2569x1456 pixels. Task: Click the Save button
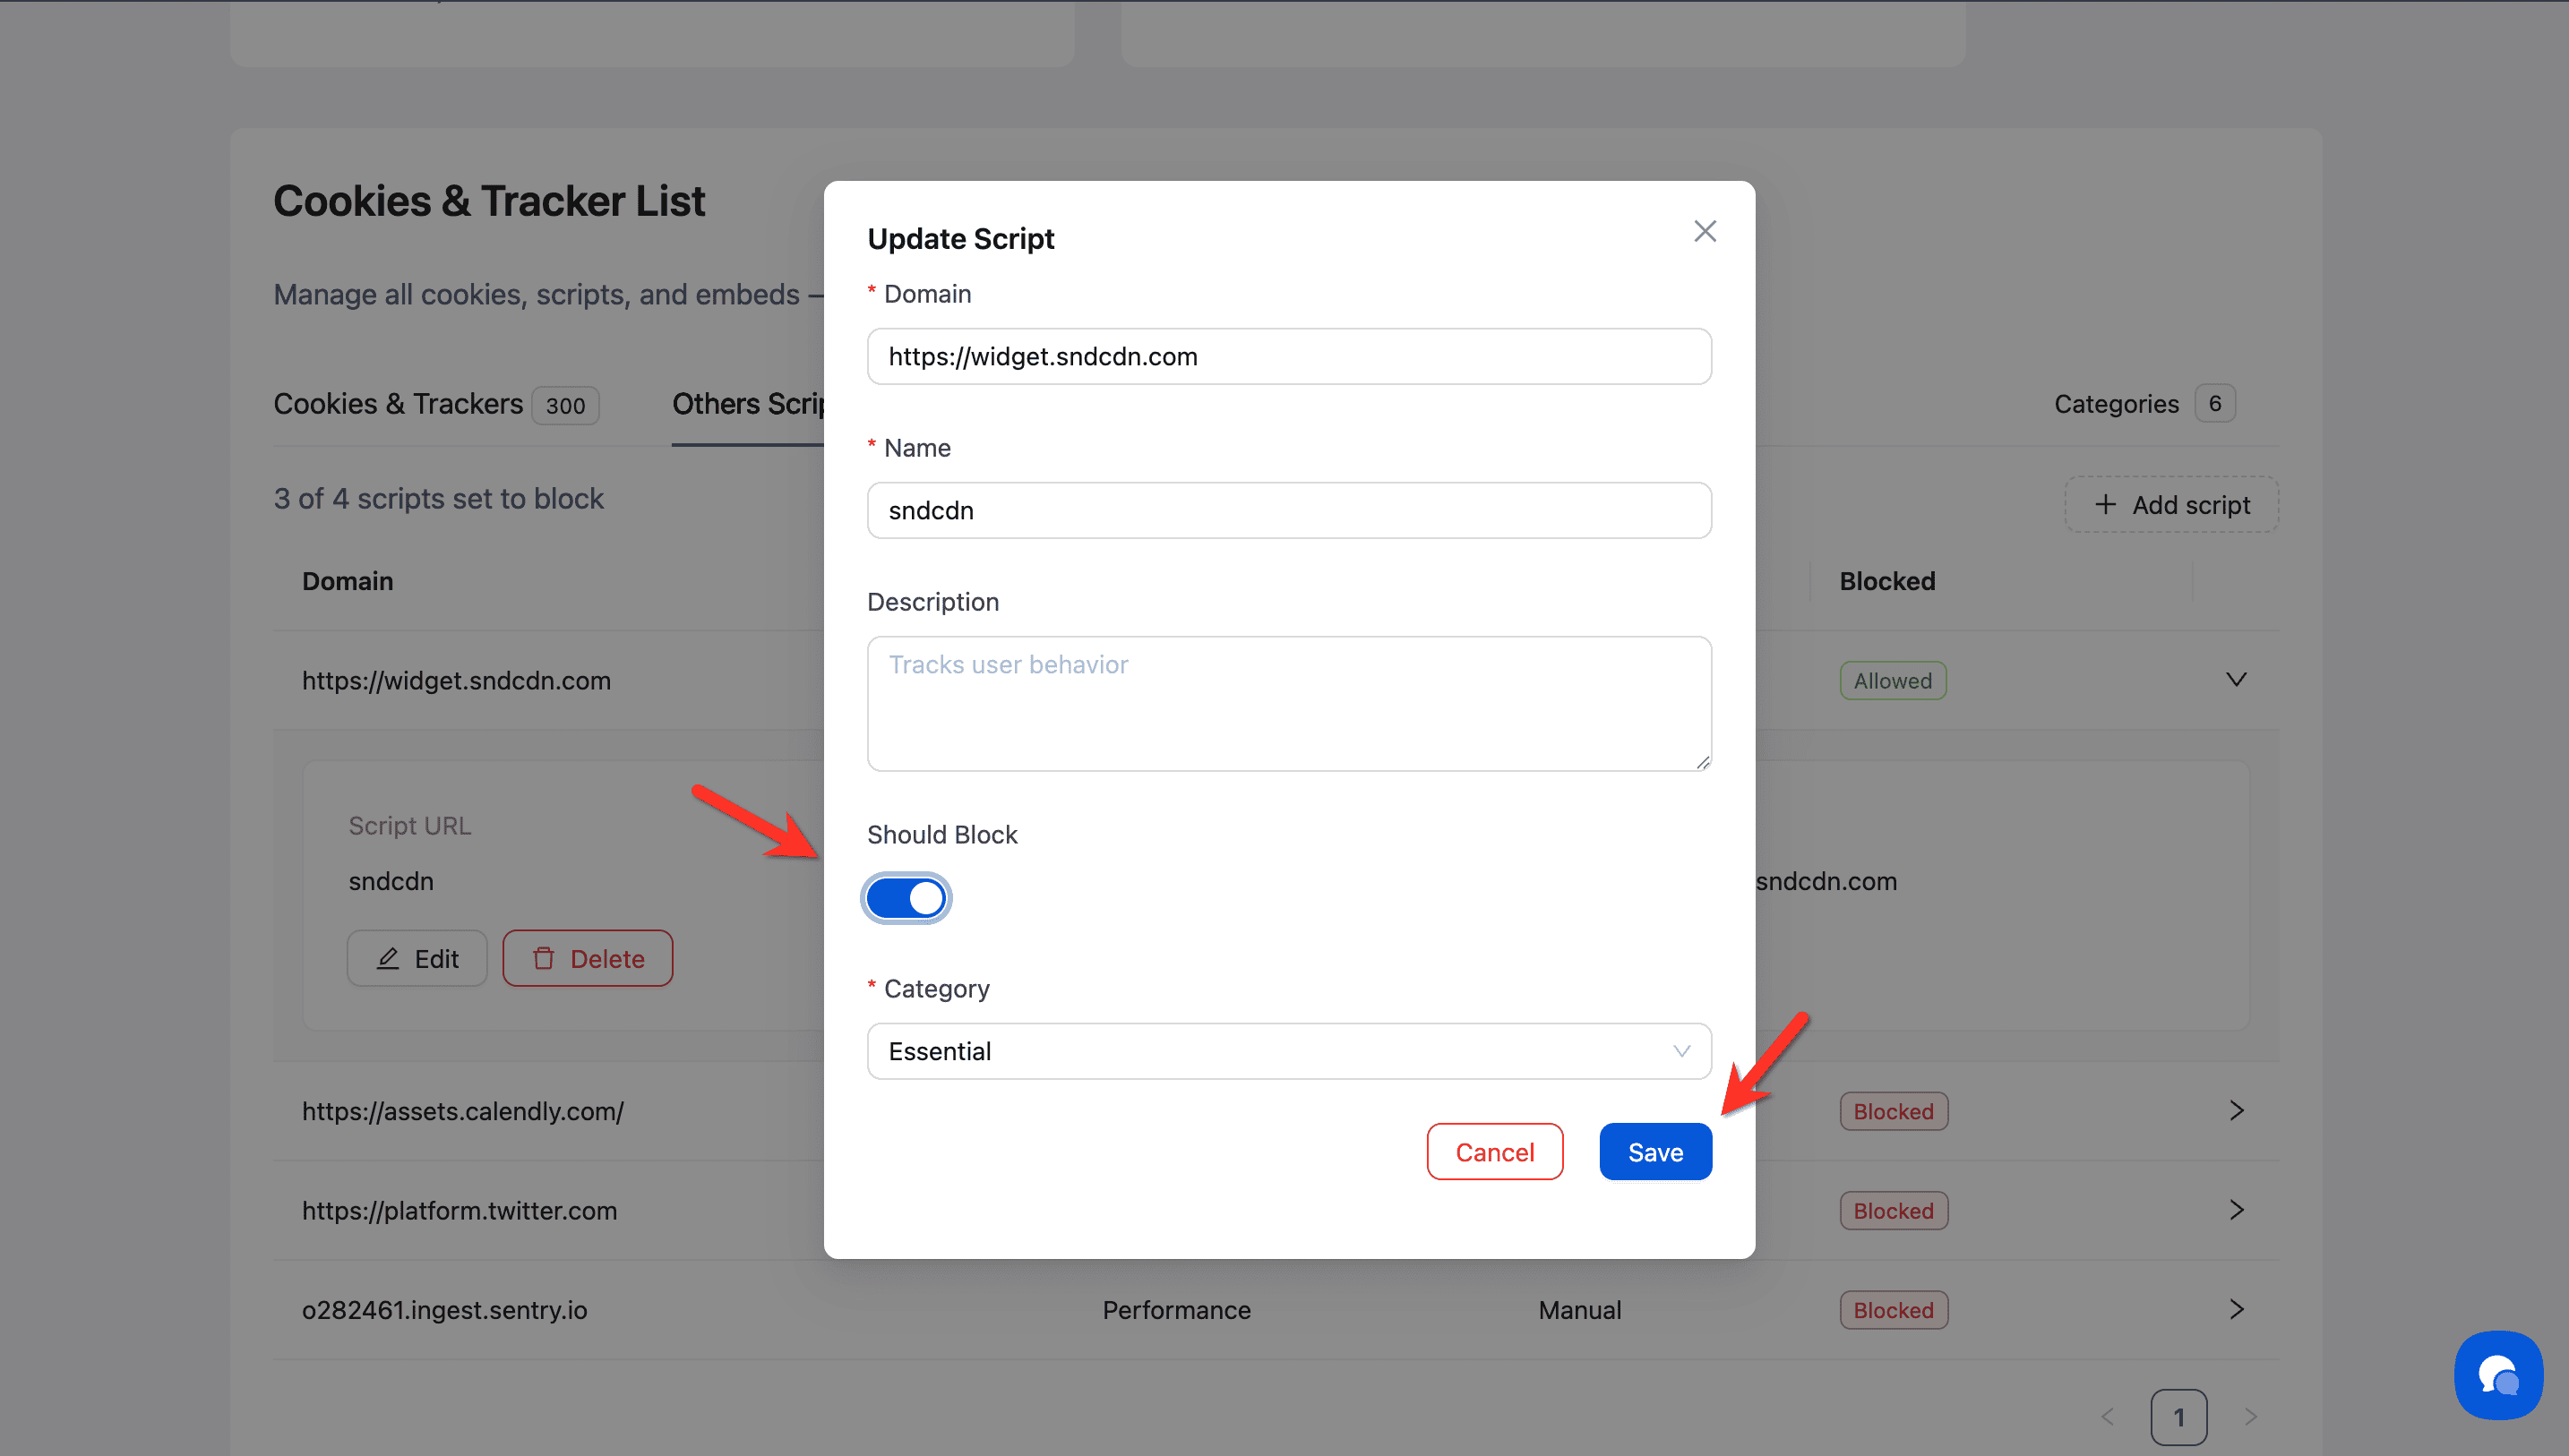[x=1654, y=1152]
